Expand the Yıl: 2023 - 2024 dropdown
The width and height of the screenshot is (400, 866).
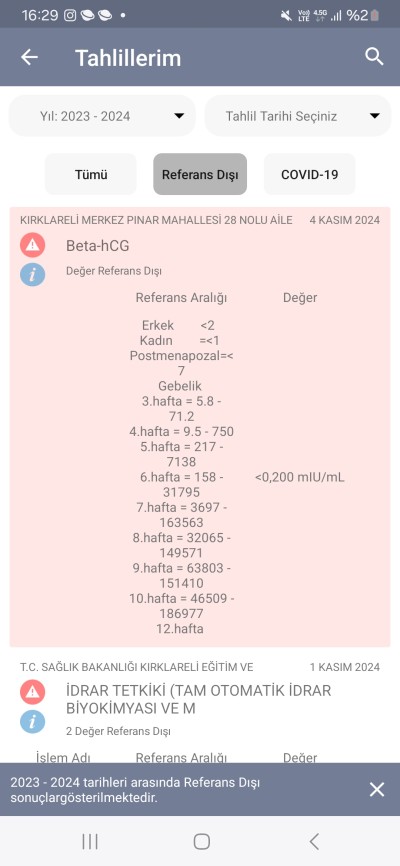(x=102, y=116)
